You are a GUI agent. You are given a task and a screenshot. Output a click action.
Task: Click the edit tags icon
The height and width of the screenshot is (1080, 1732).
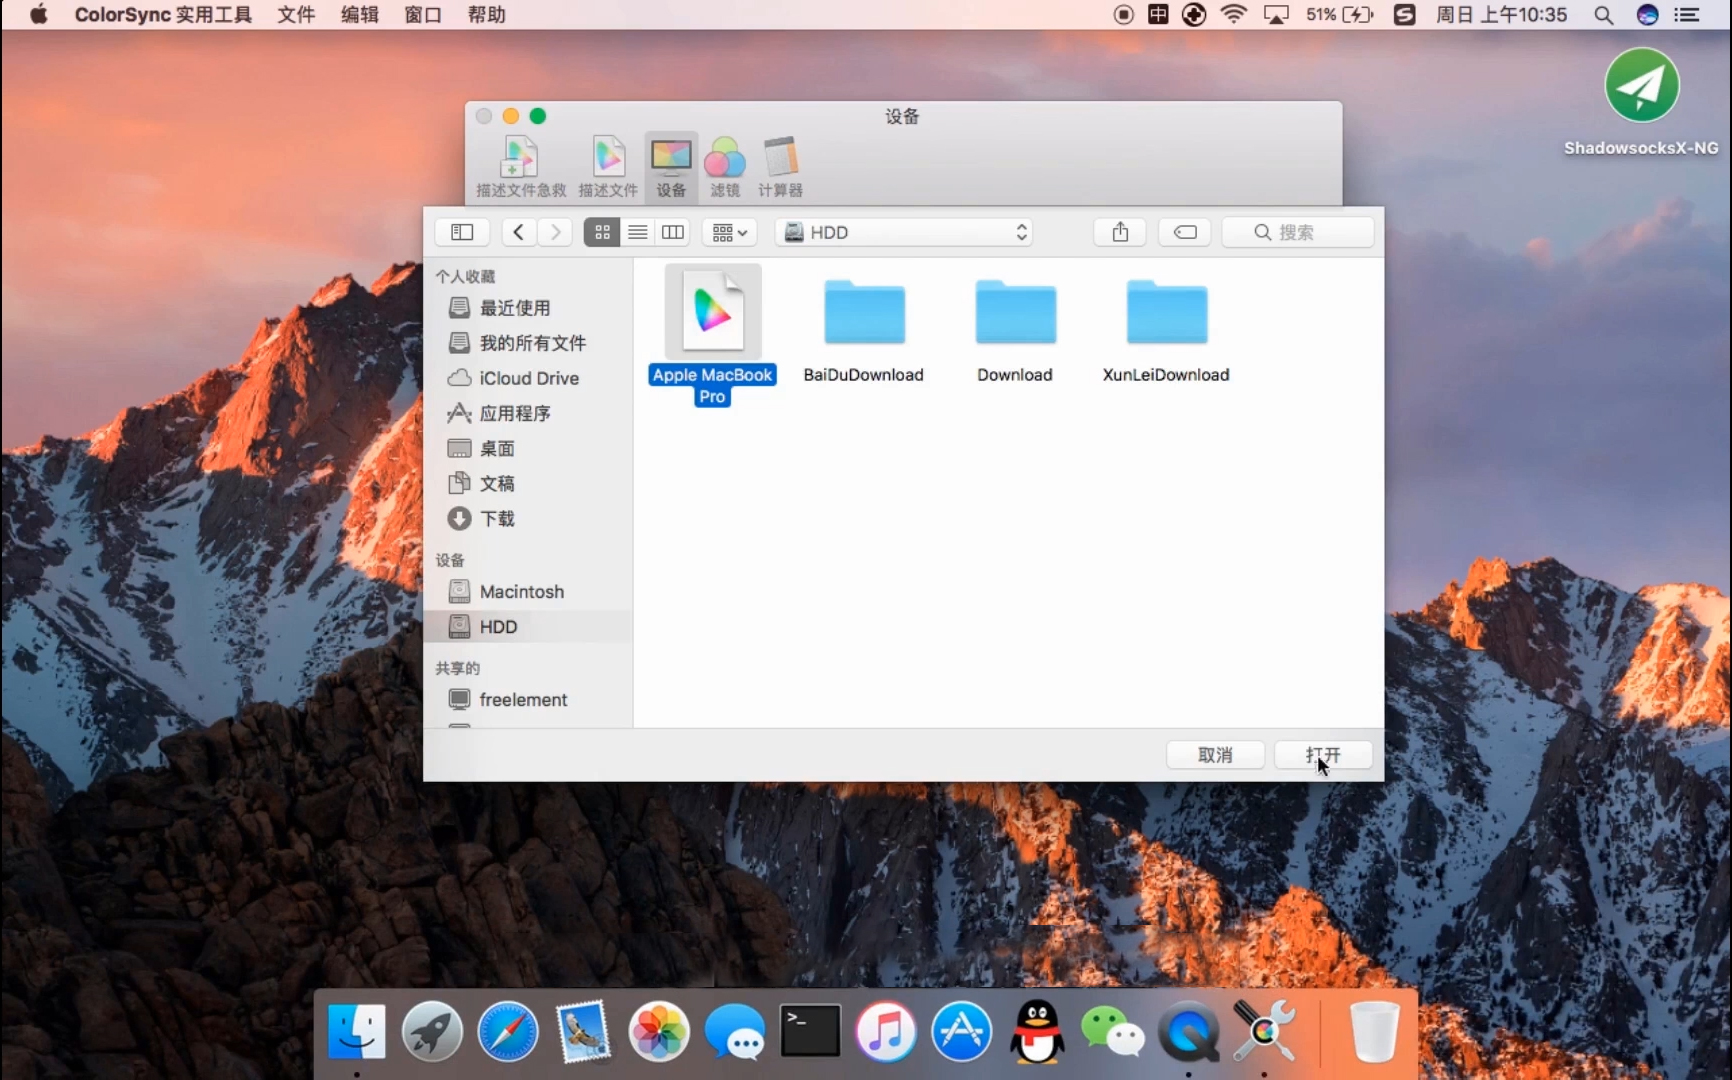coord(1185,232)
